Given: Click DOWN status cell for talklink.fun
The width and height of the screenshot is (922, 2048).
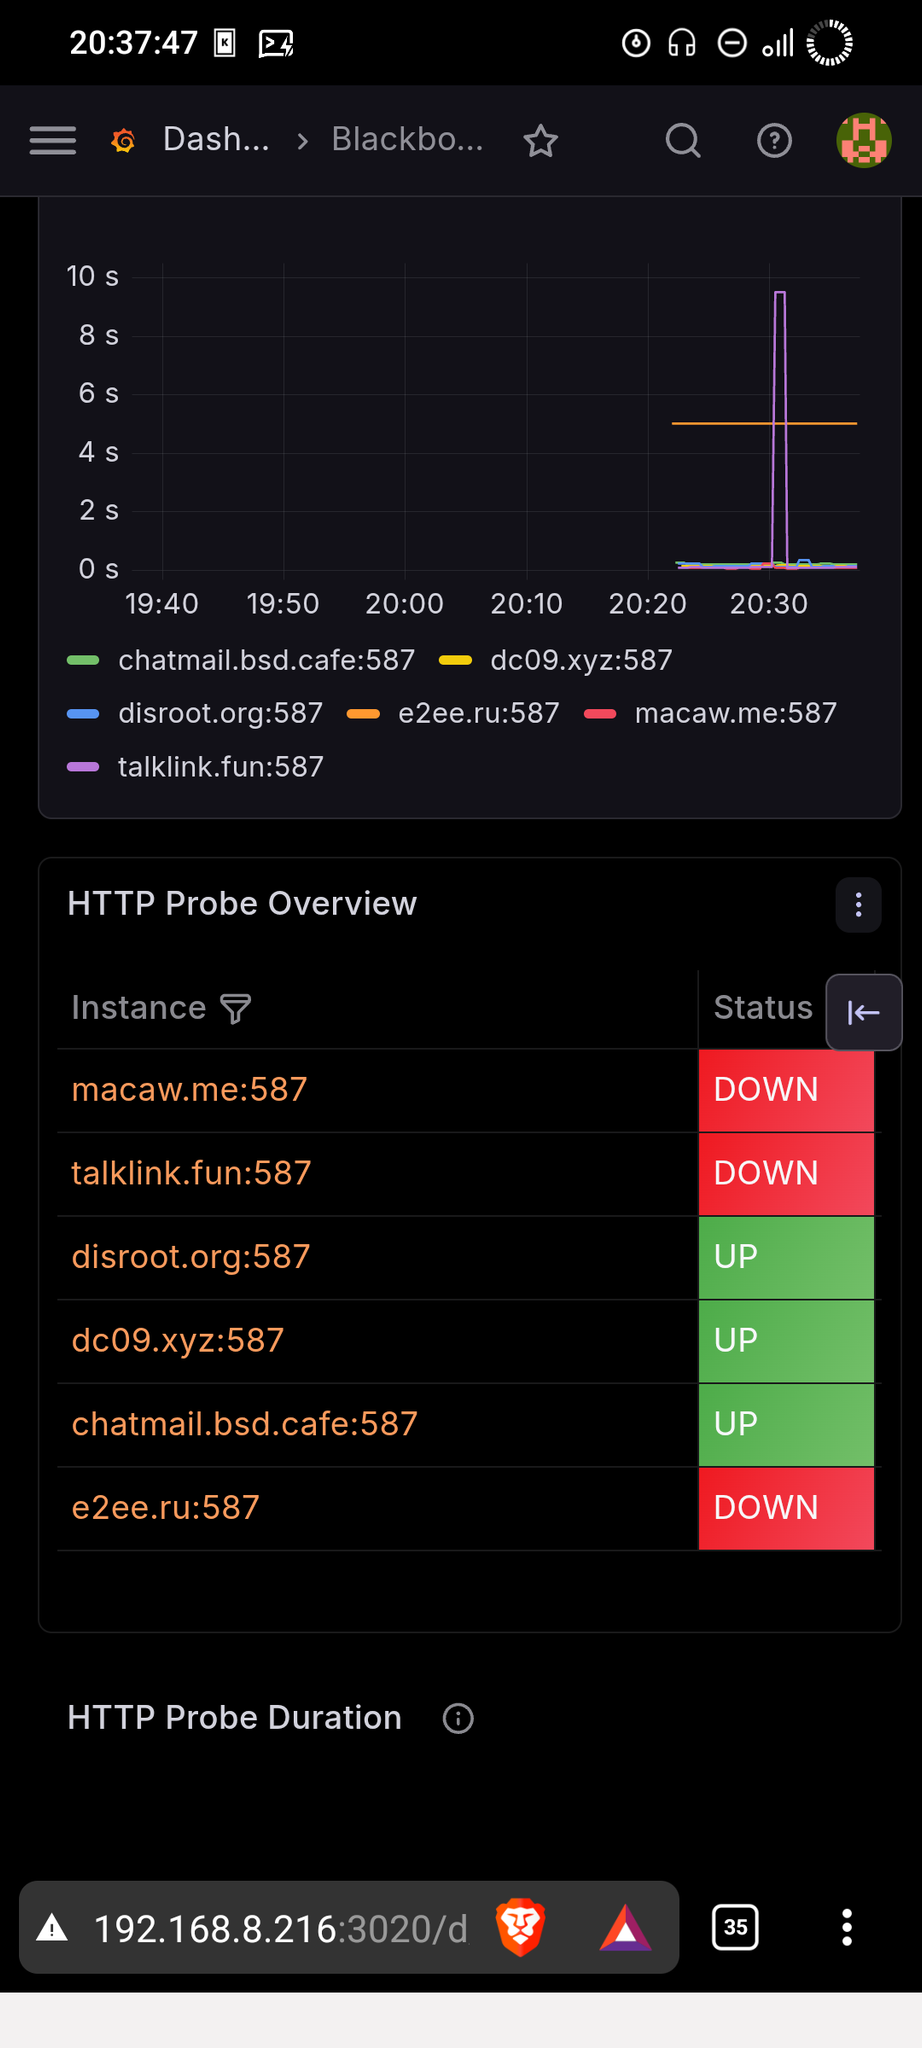Looking at the screenshot, I should [x=786, y=1174].
